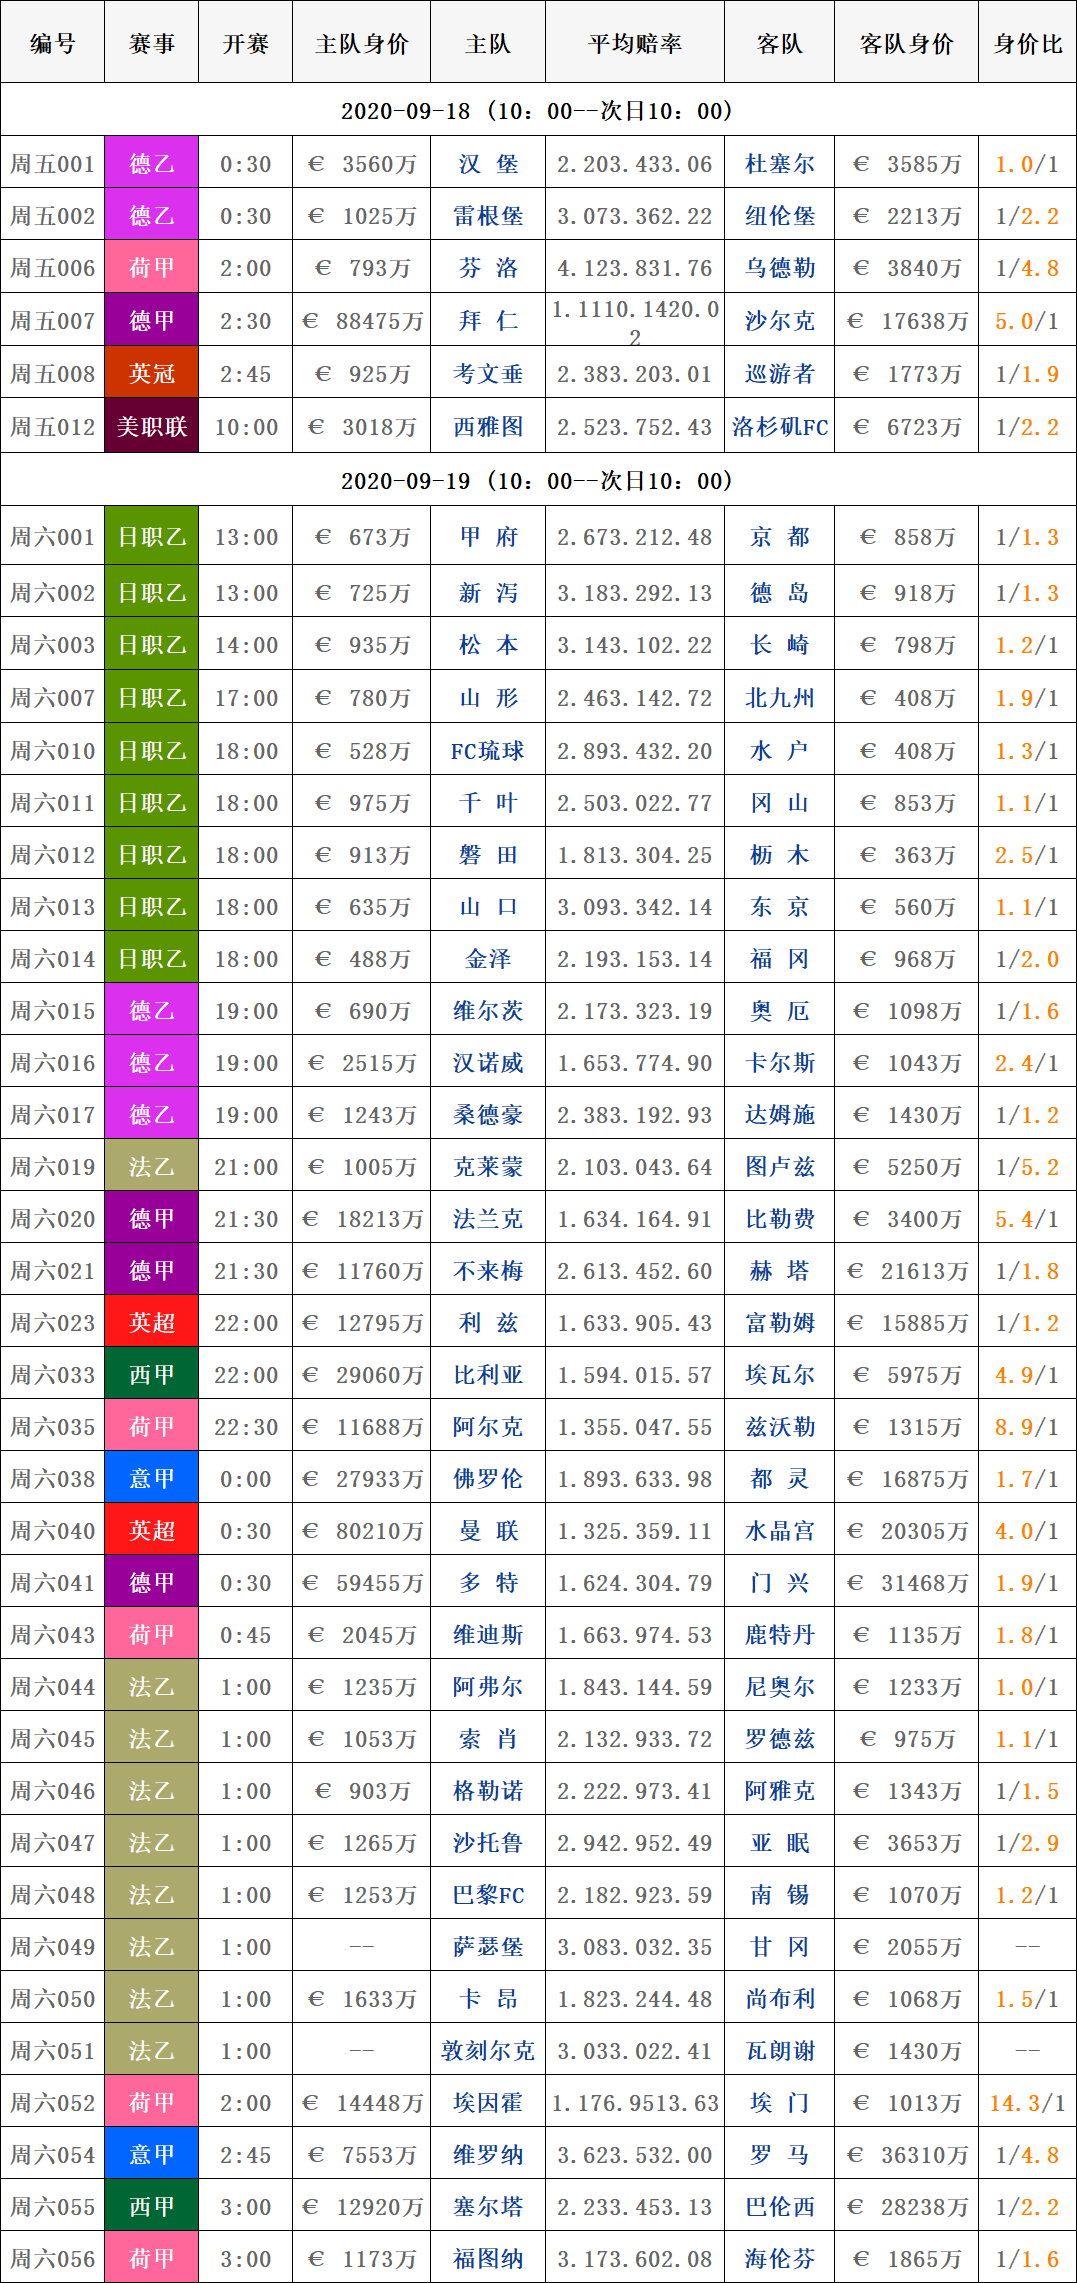Click home team 曼联 link
The width and height of the screenshot is (1077, 2283).
point(488,1531)
